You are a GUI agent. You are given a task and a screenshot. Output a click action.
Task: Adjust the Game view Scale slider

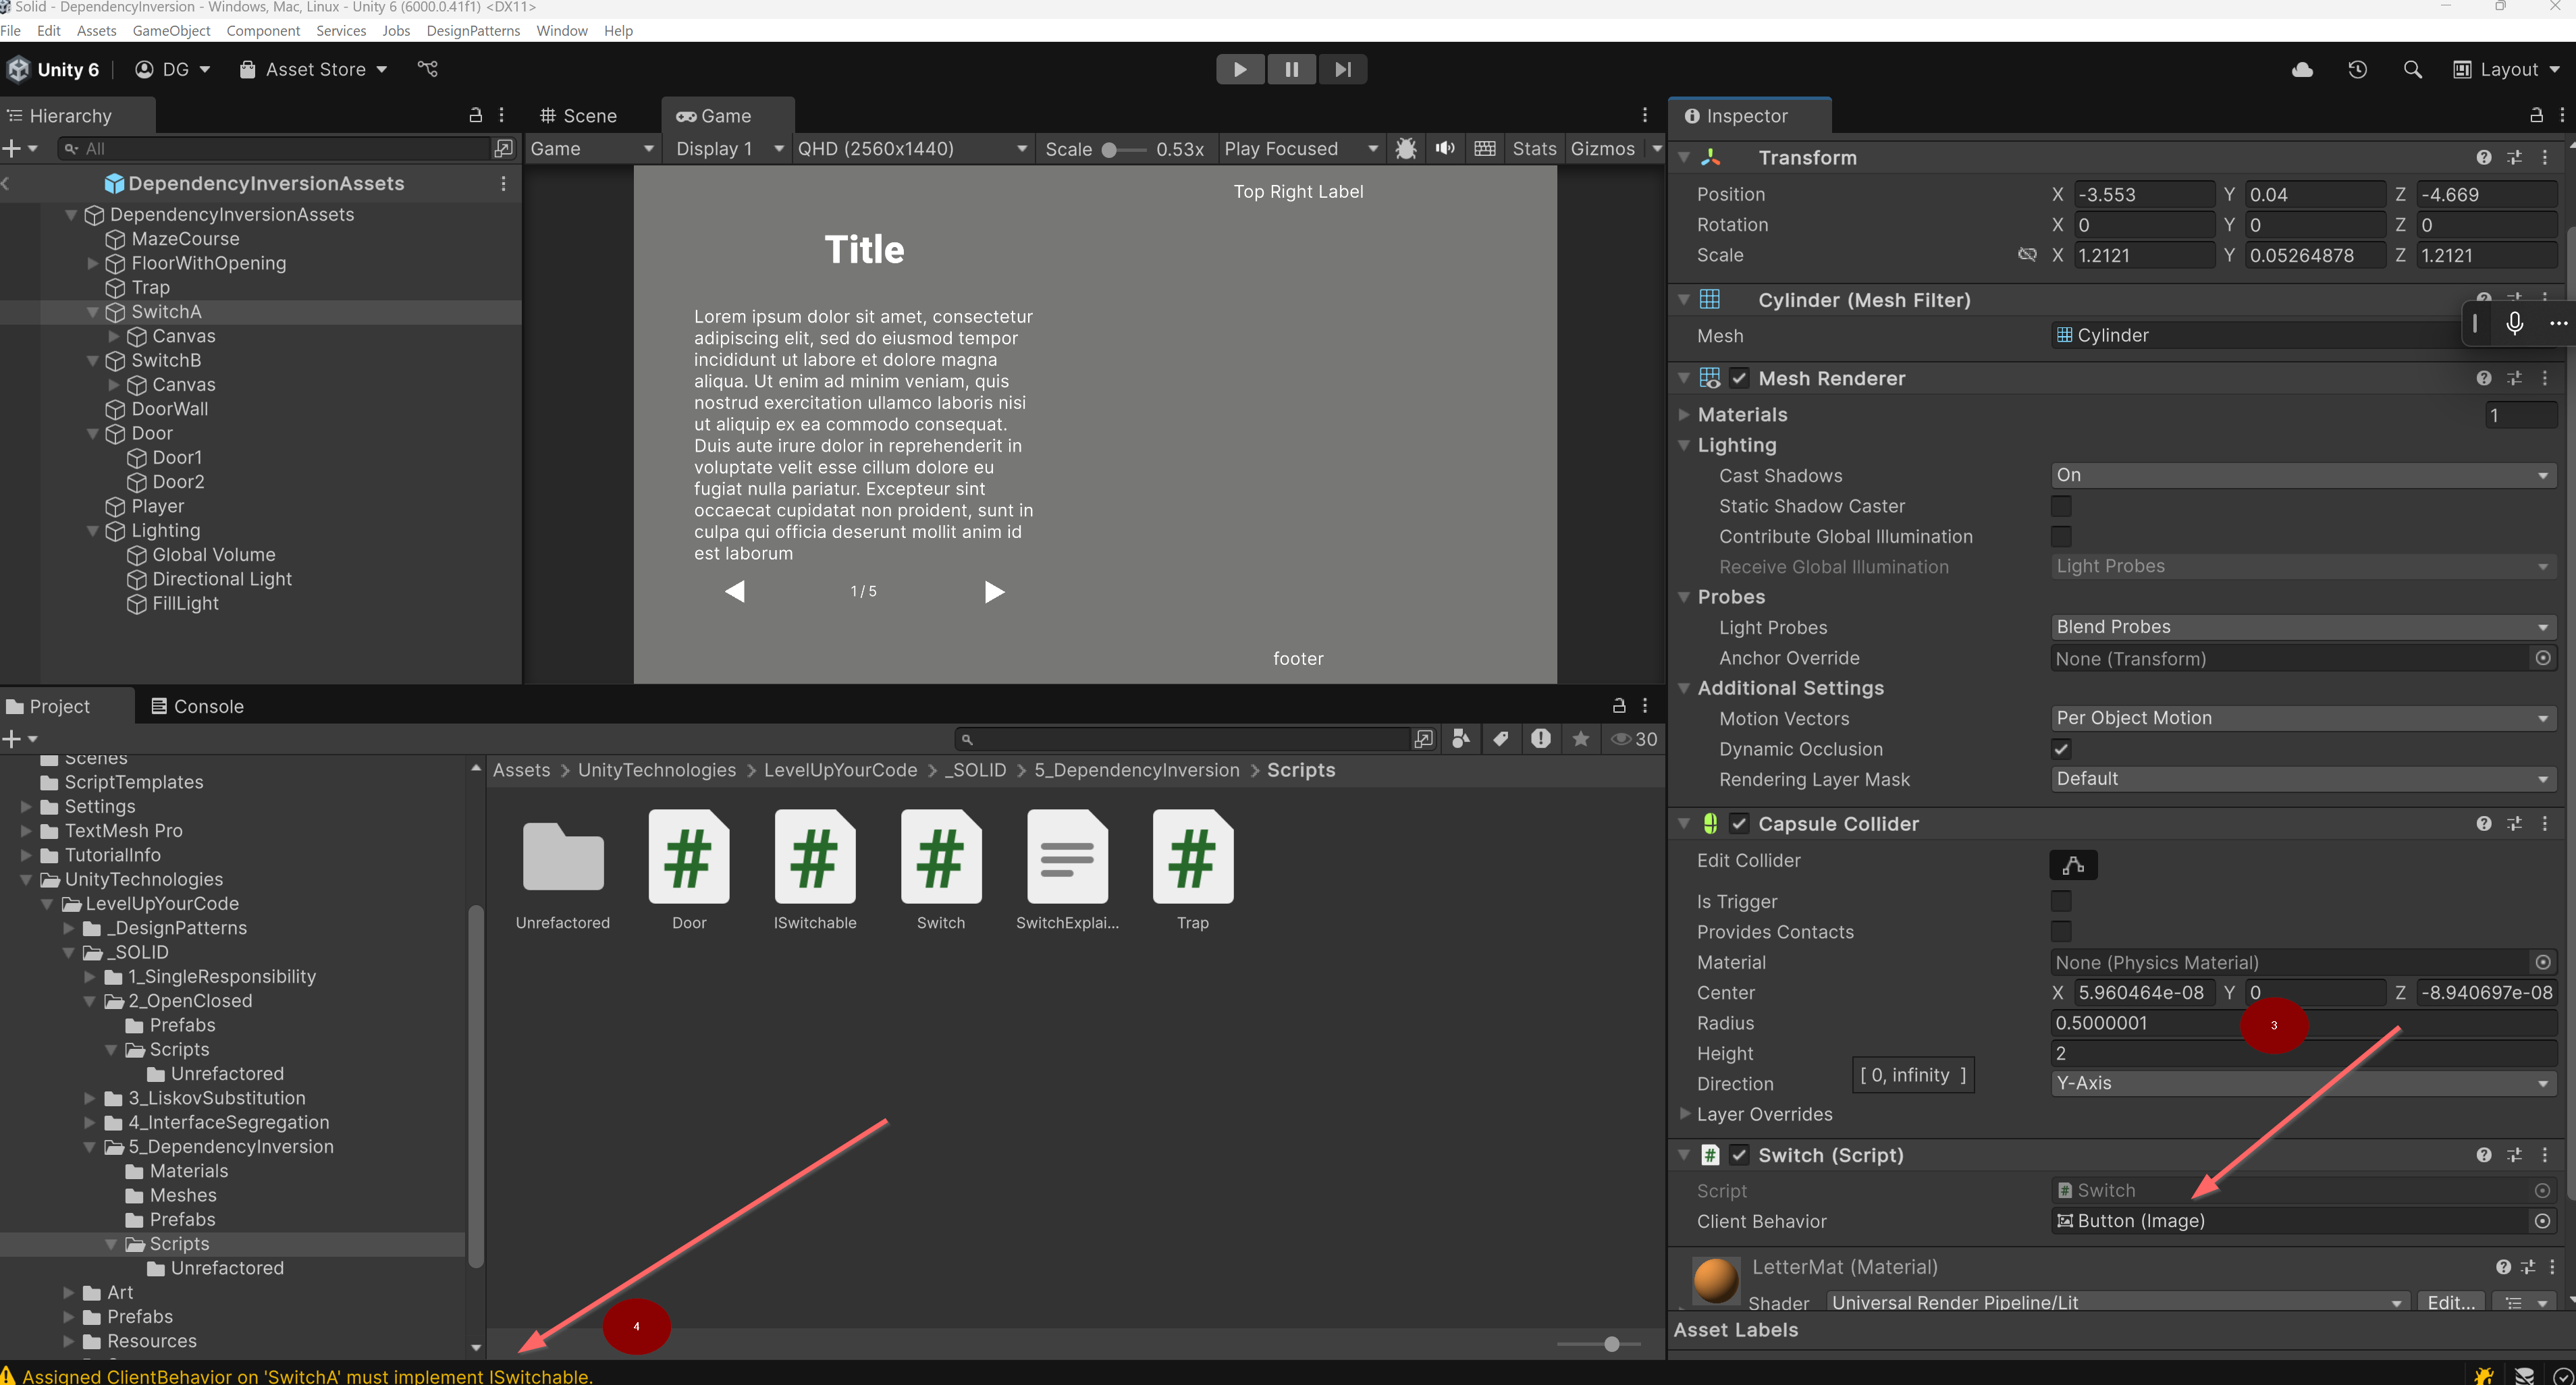tap(1110, 149)
